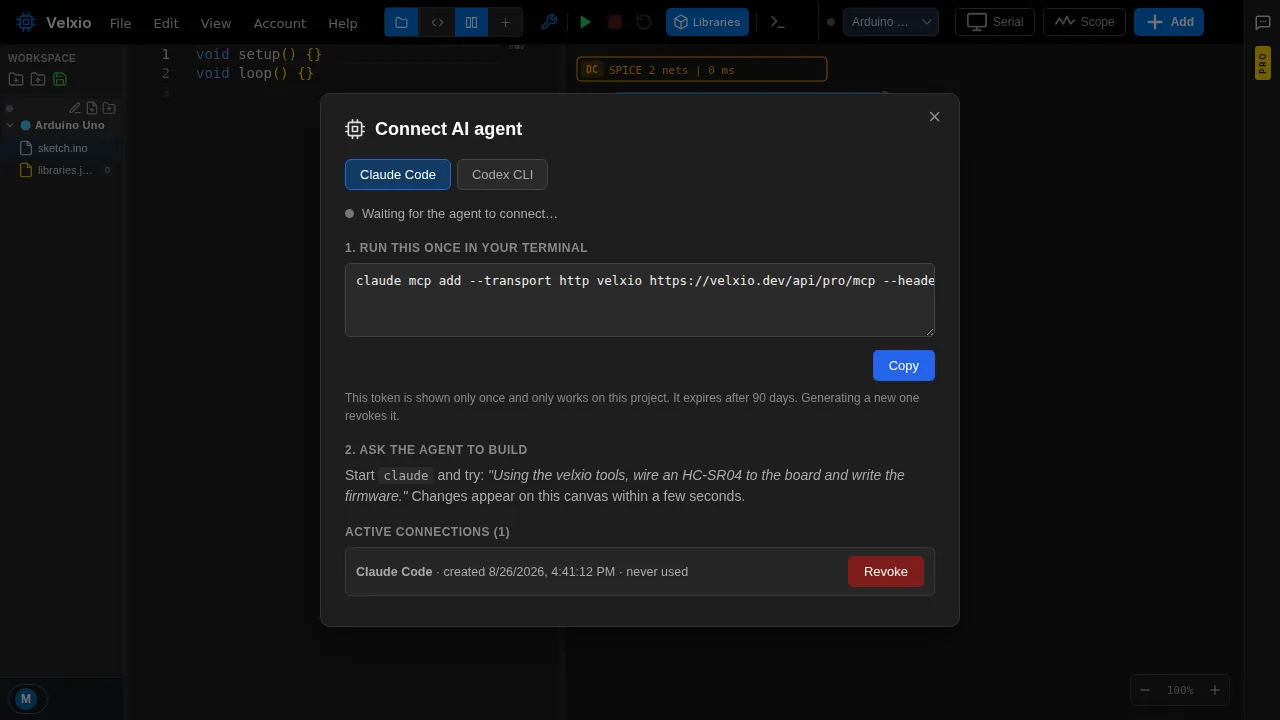Add a new file to Arduino Uno
The width and height of the screenshot is (1280, 720).
point(92,108)
